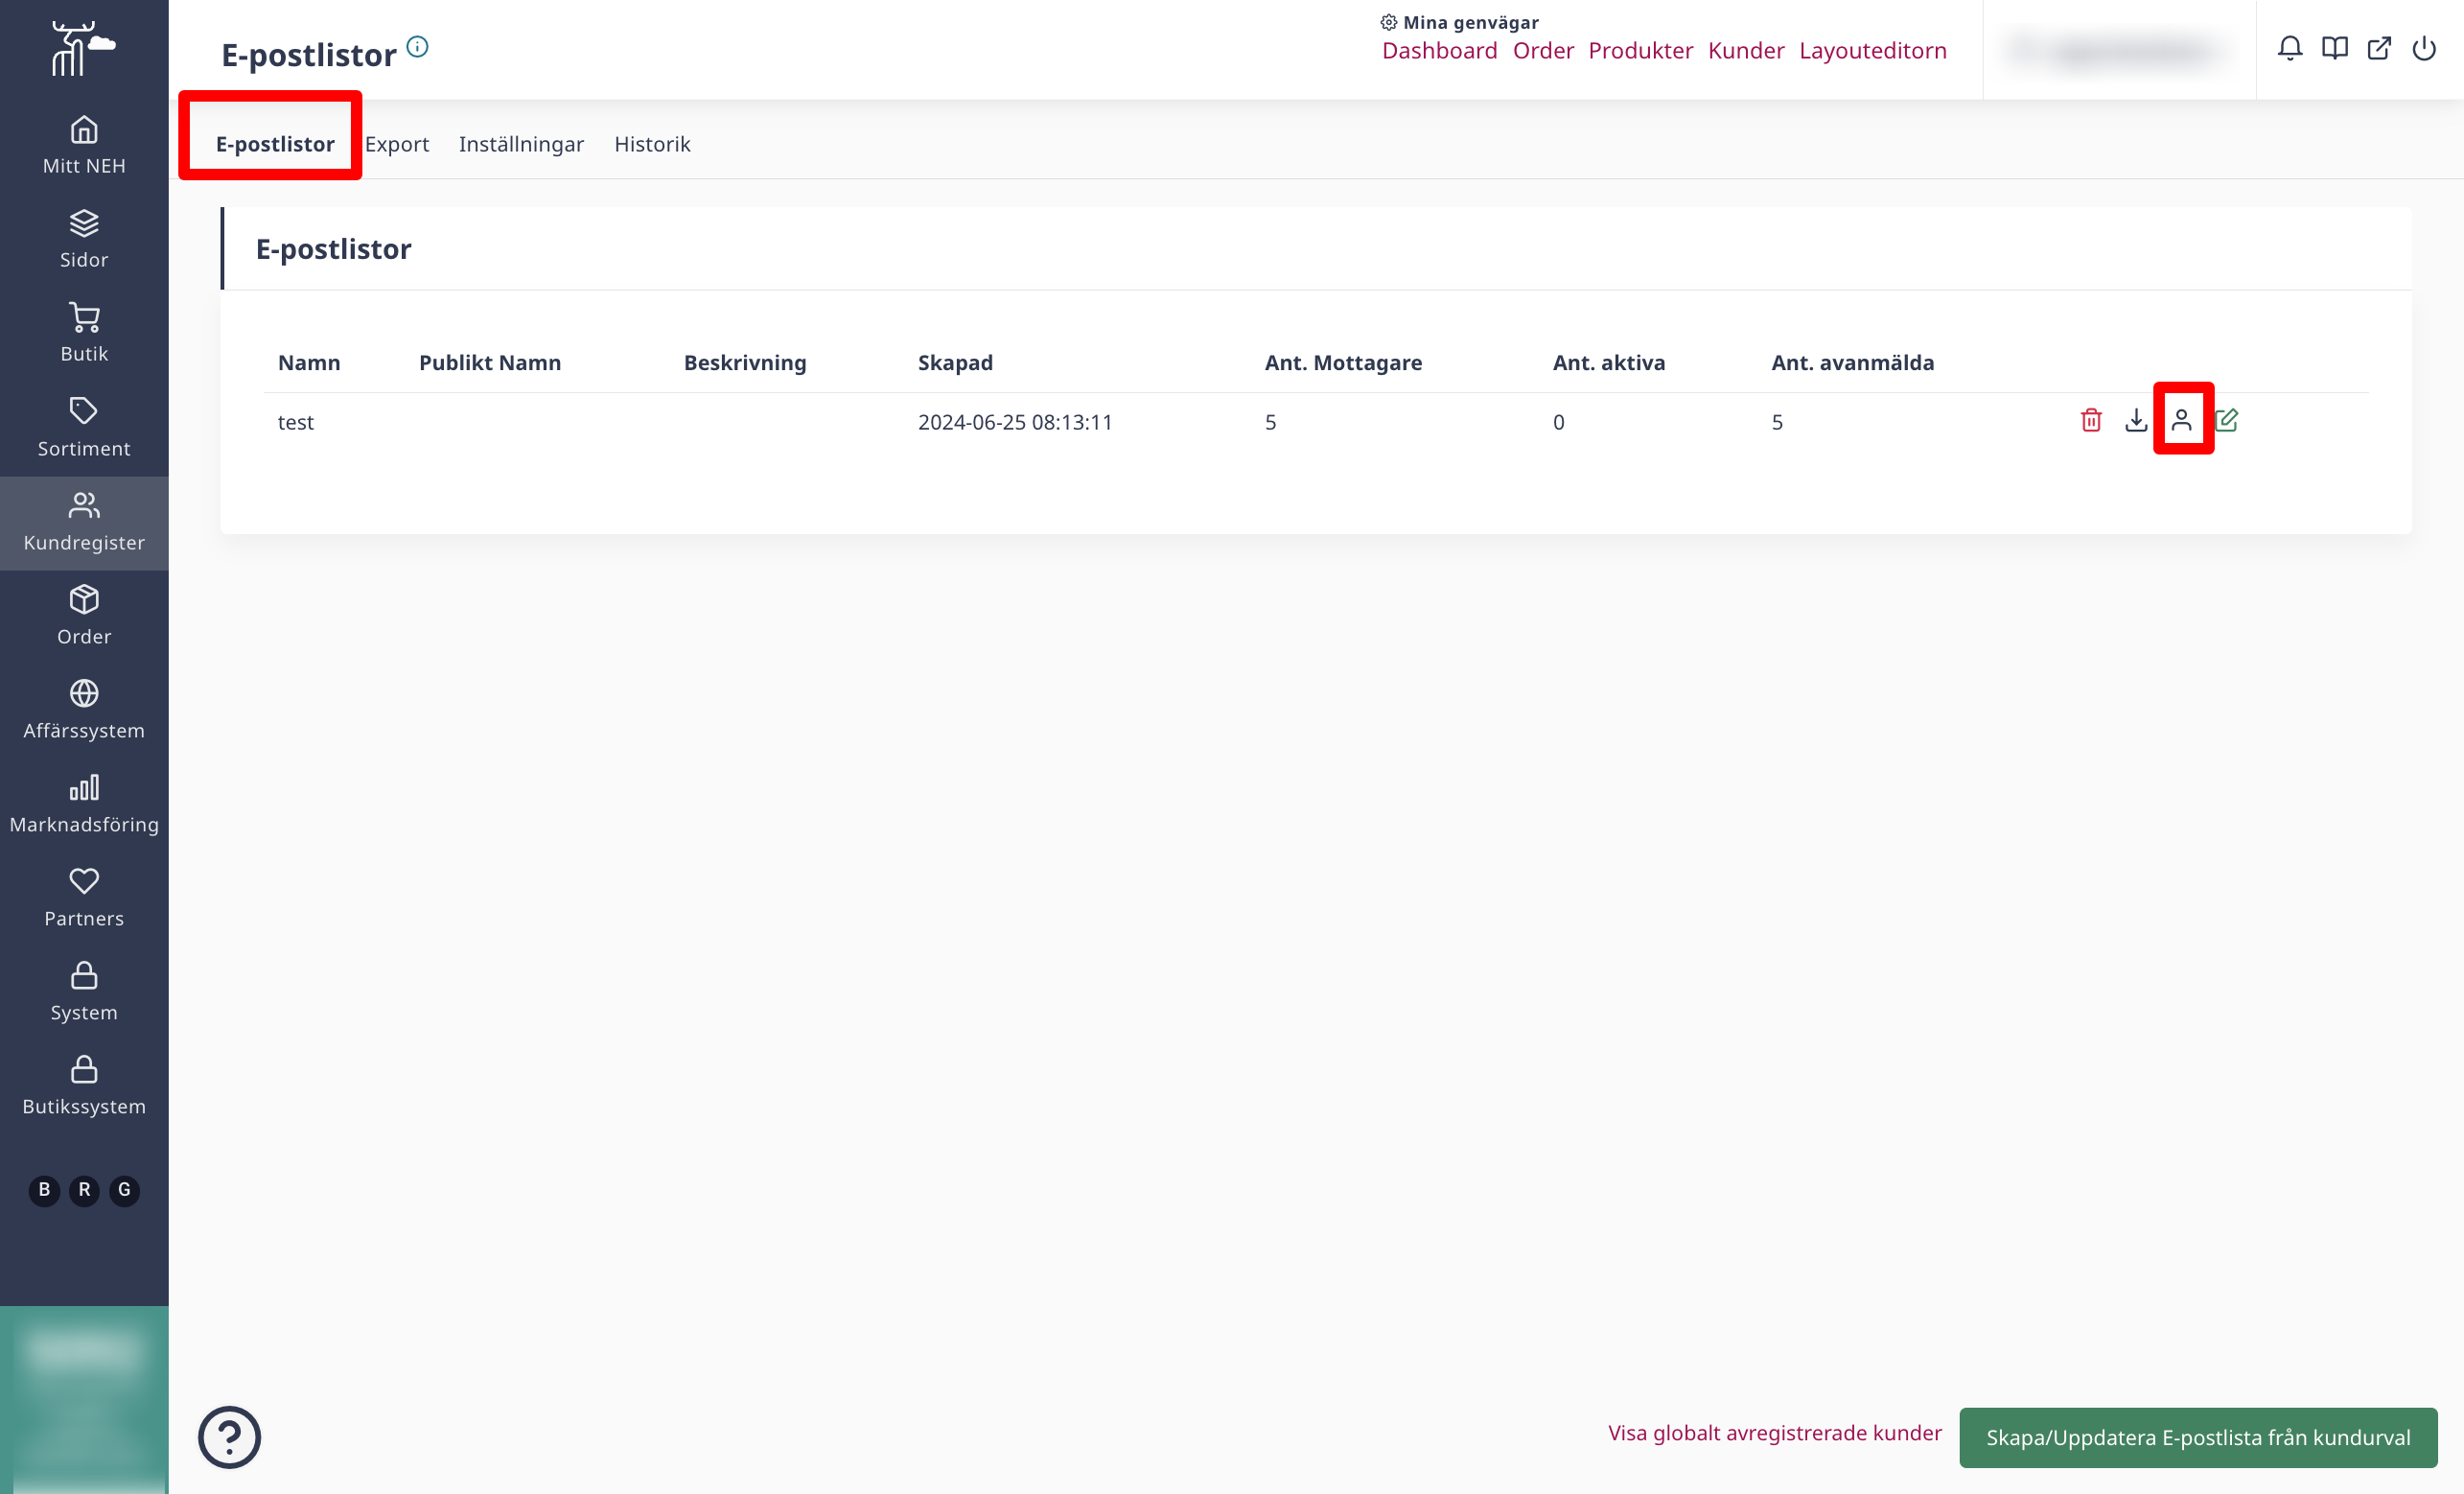Click the Skapad column header

(x=955, y=362)
